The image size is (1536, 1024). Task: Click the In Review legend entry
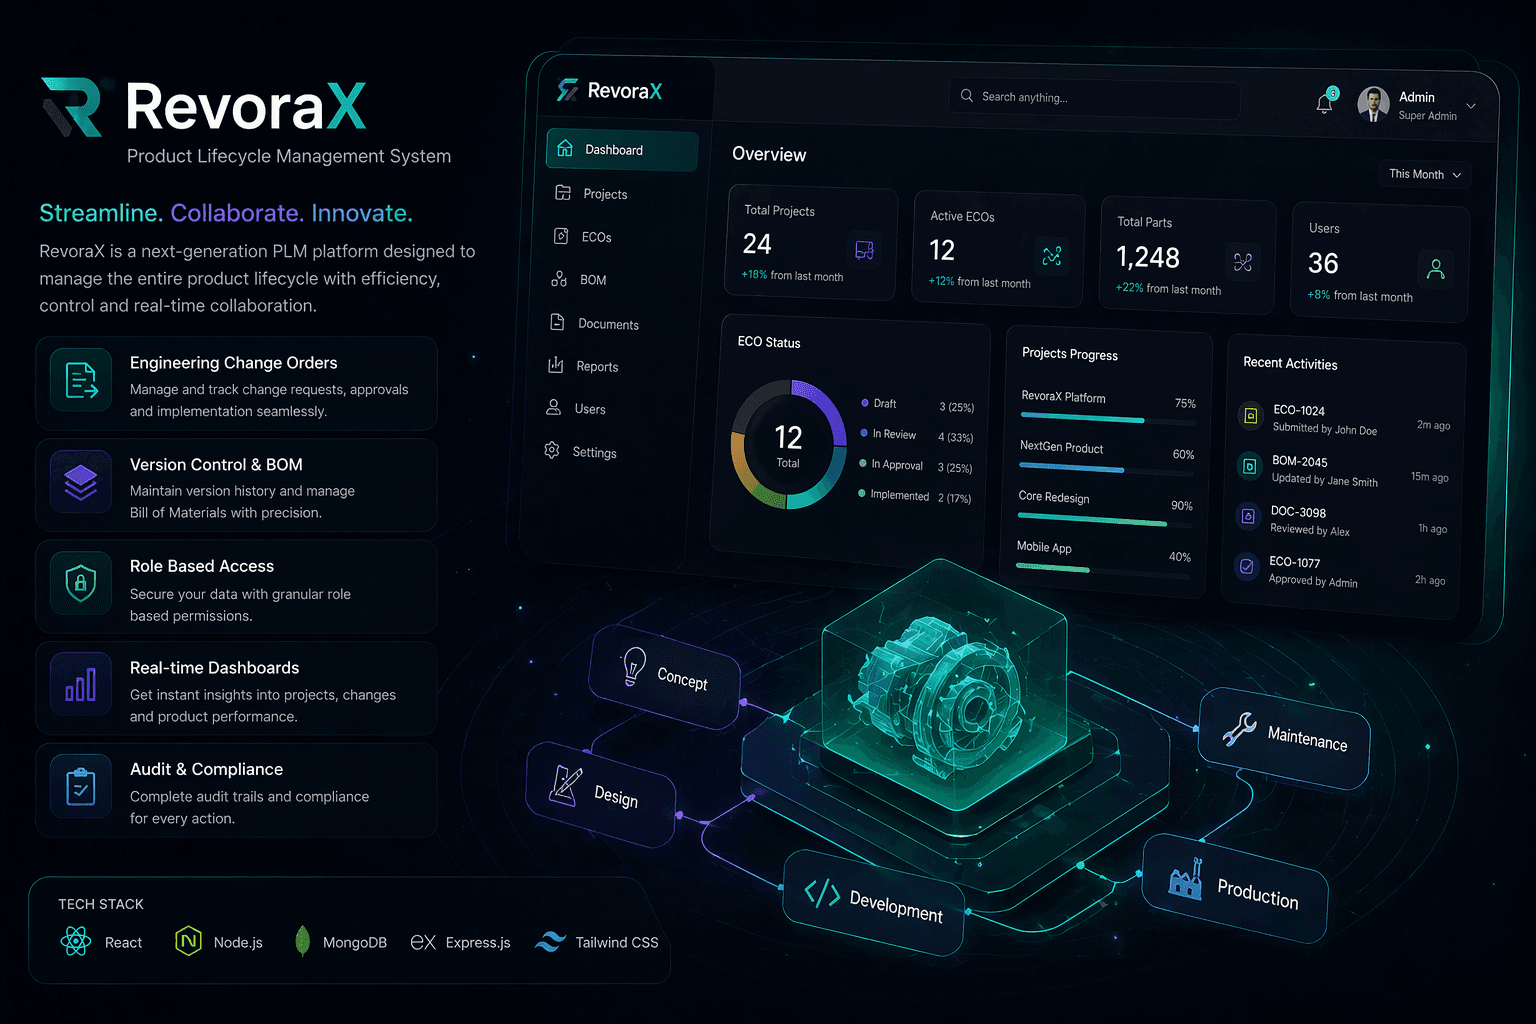(x=916, y=435)
